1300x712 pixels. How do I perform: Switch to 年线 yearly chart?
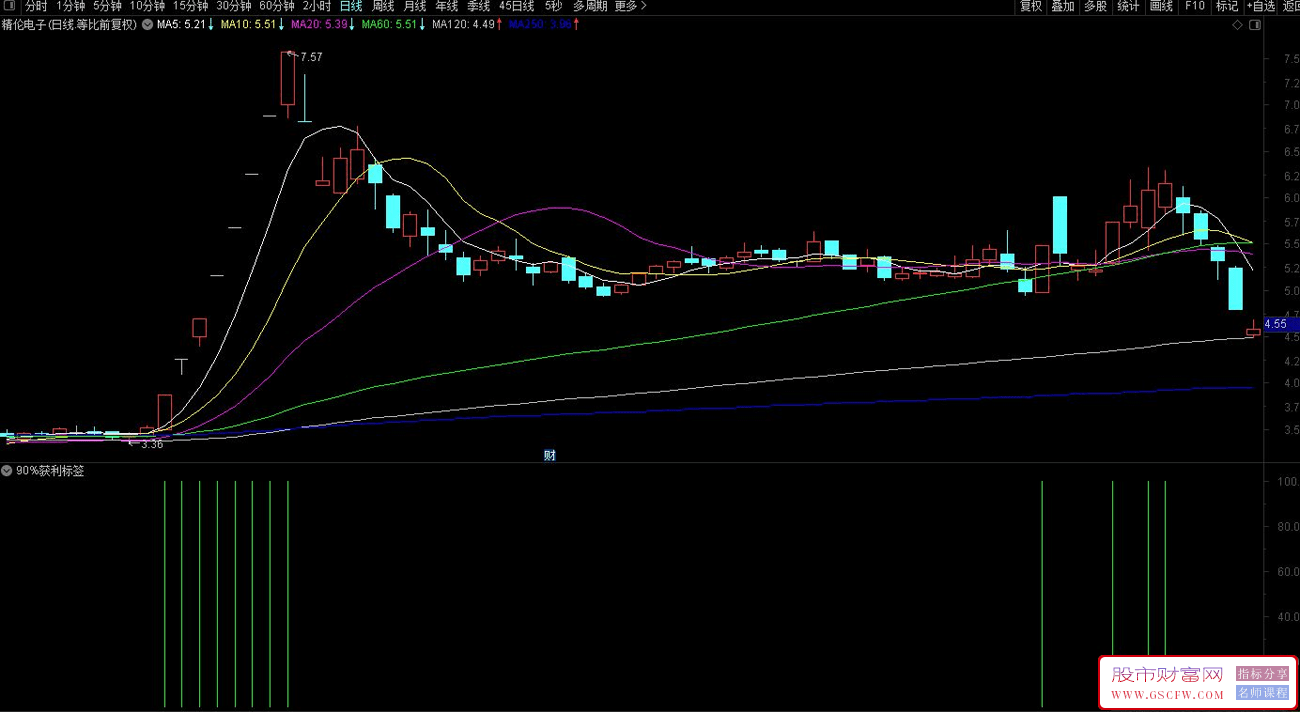point(446,6)
